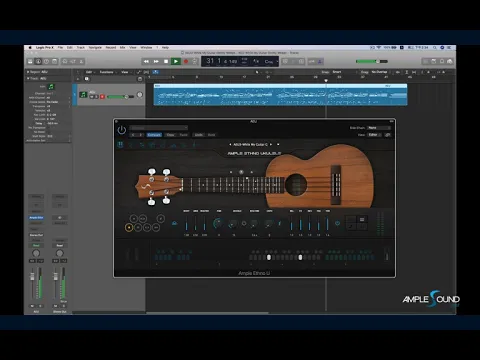Rewind the transport
This screenshot has width=480, height=360.
[146, 61]
